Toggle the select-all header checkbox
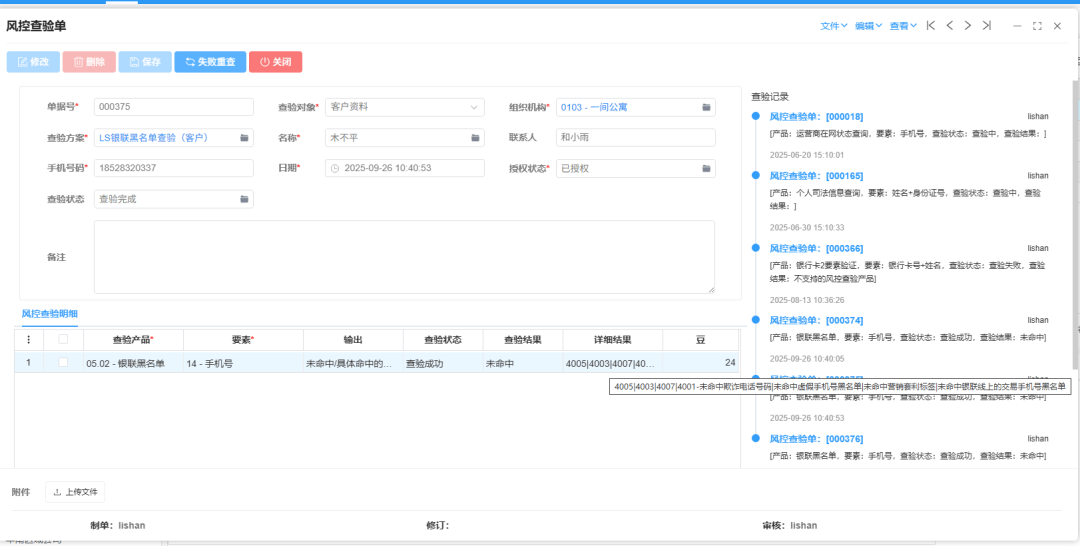 [x=63, y=339]
